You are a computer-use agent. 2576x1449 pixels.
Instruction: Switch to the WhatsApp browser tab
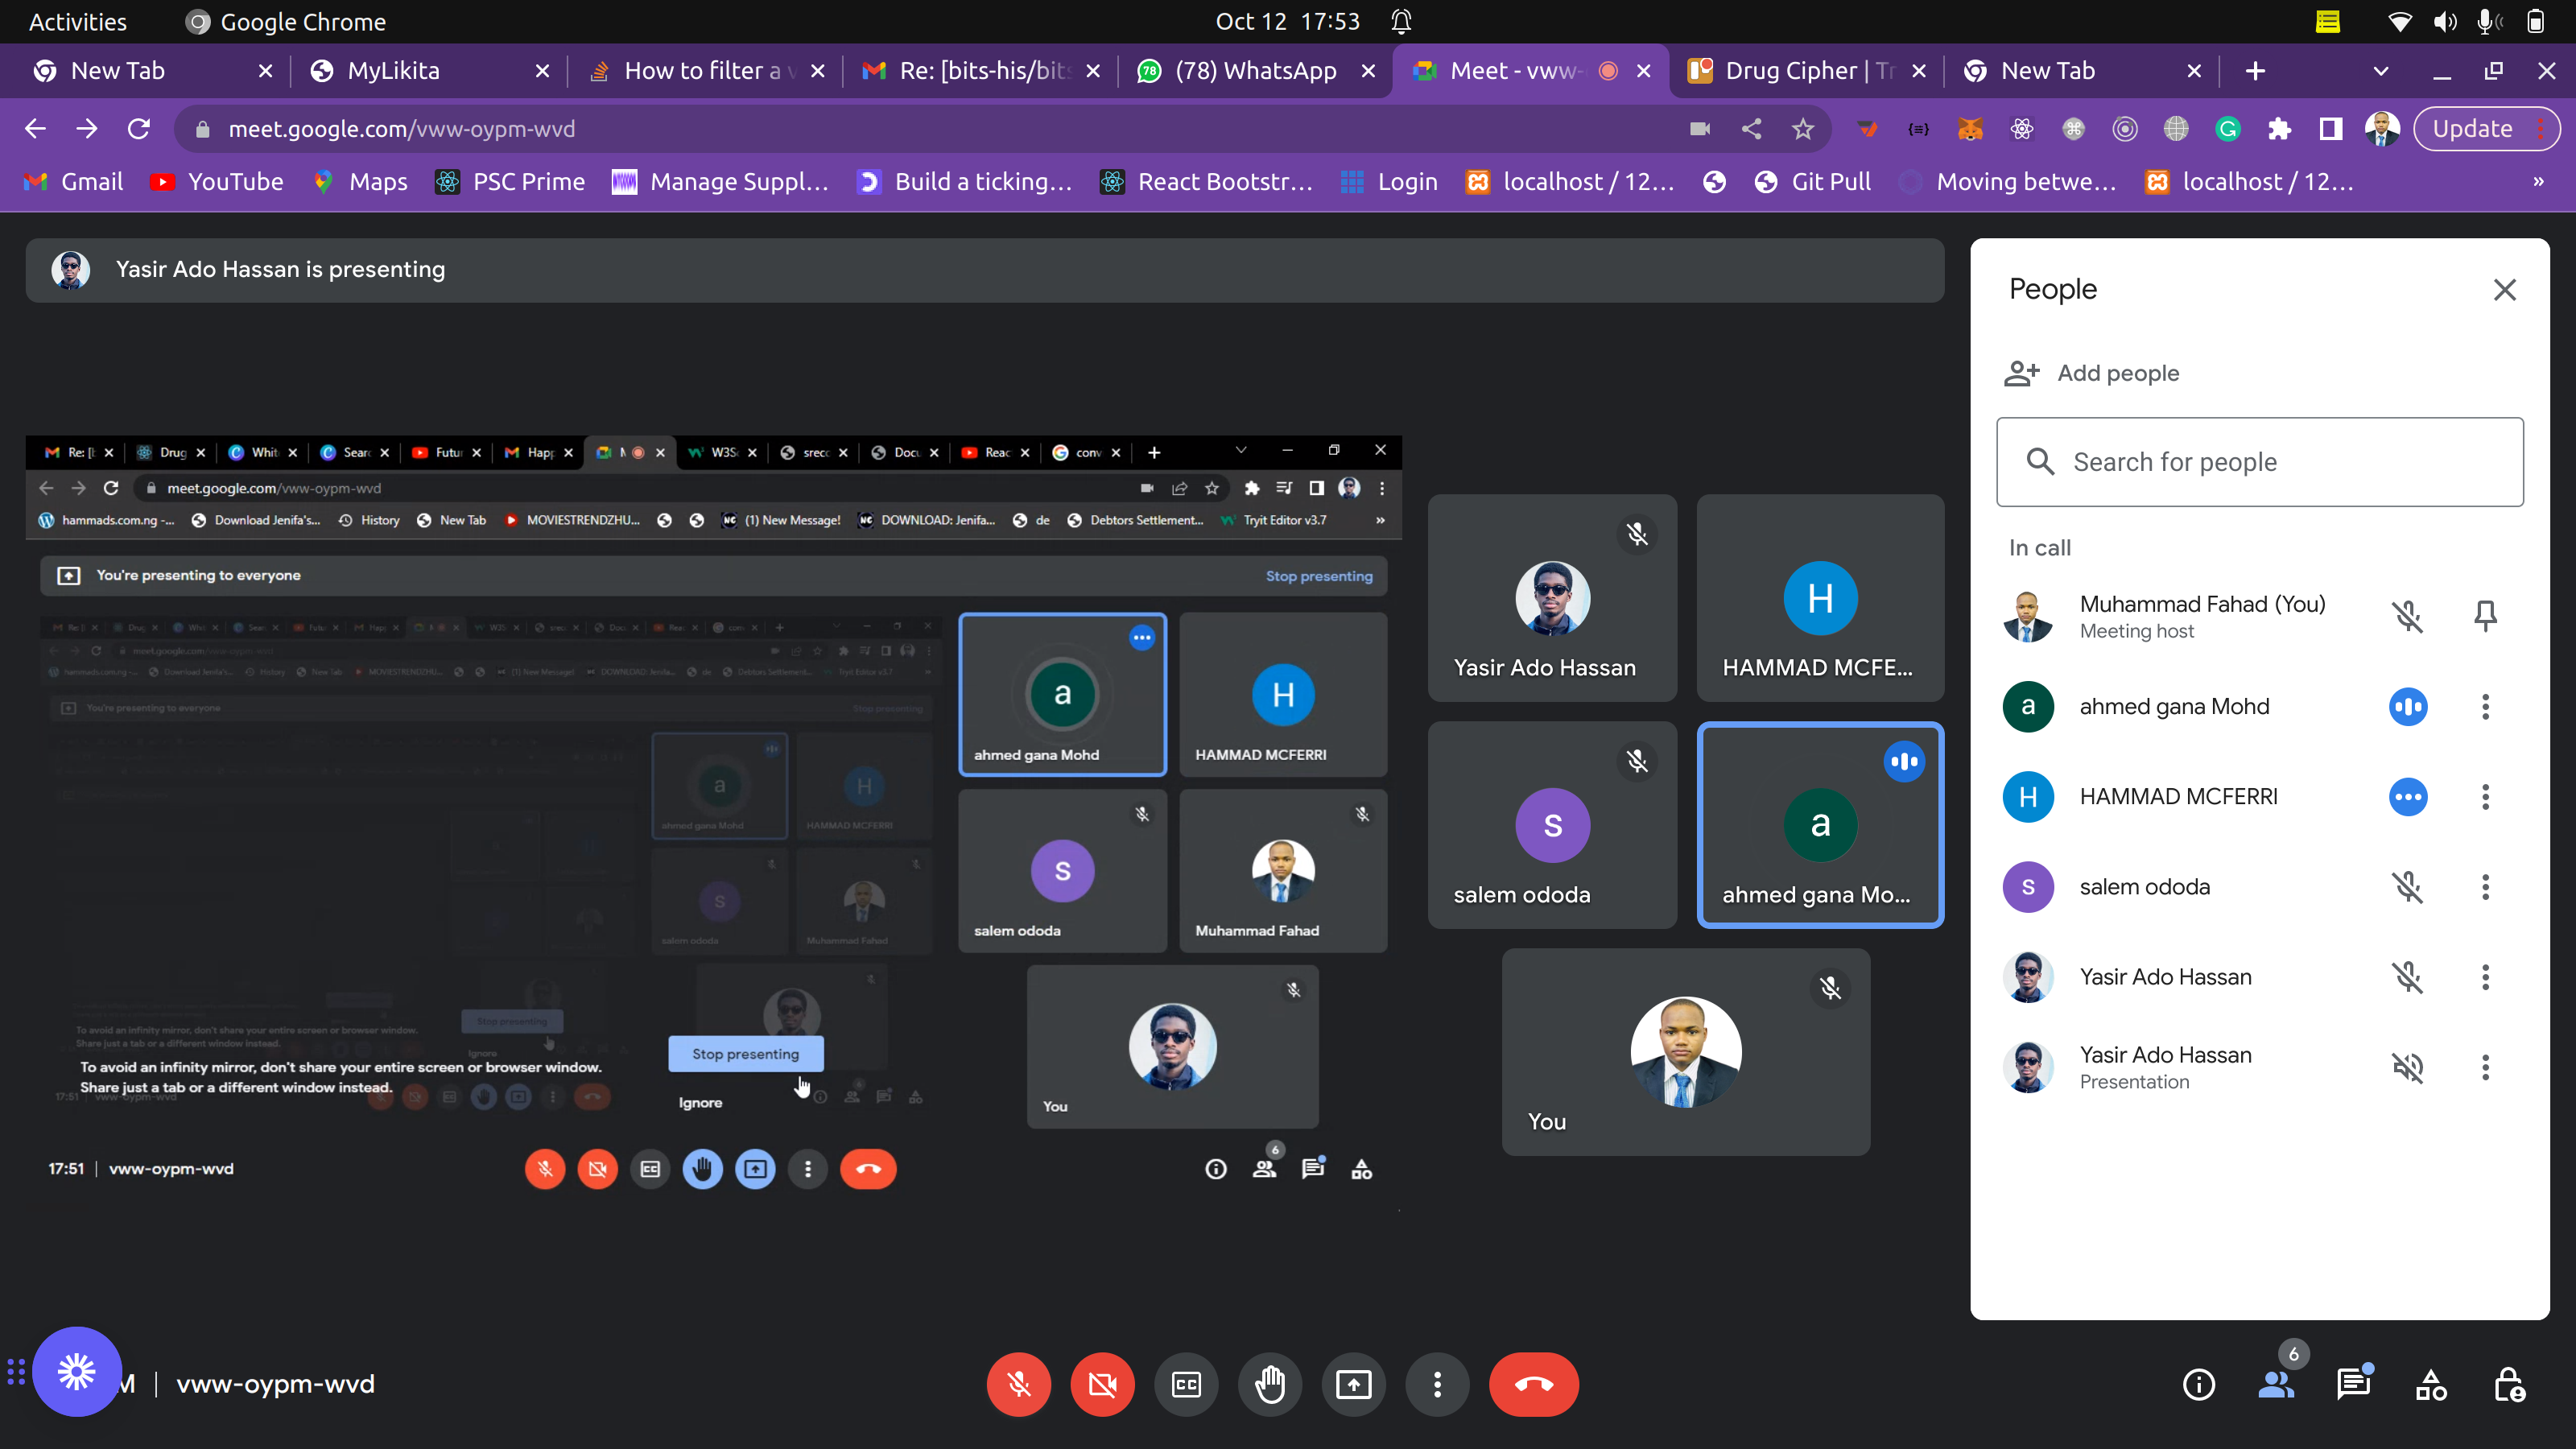[x=1255, y=71]
